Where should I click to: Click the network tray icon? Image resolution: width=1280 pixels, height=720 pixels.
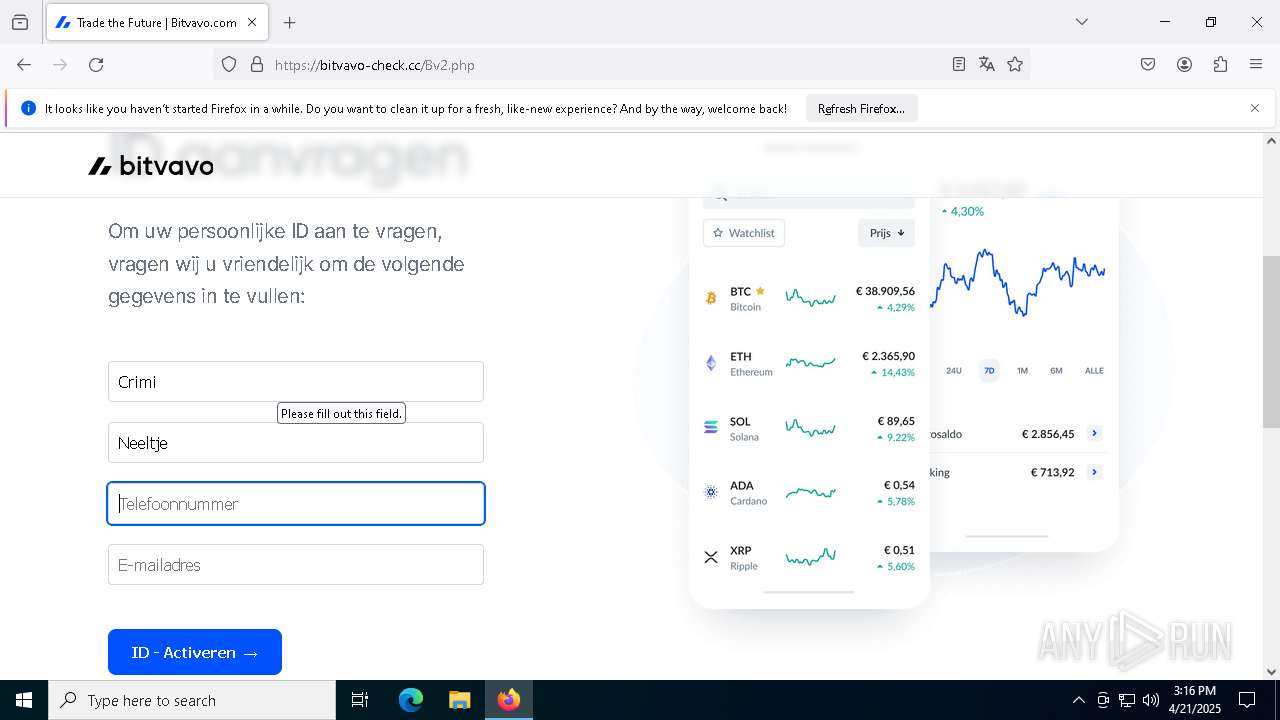coord(1127,700)
